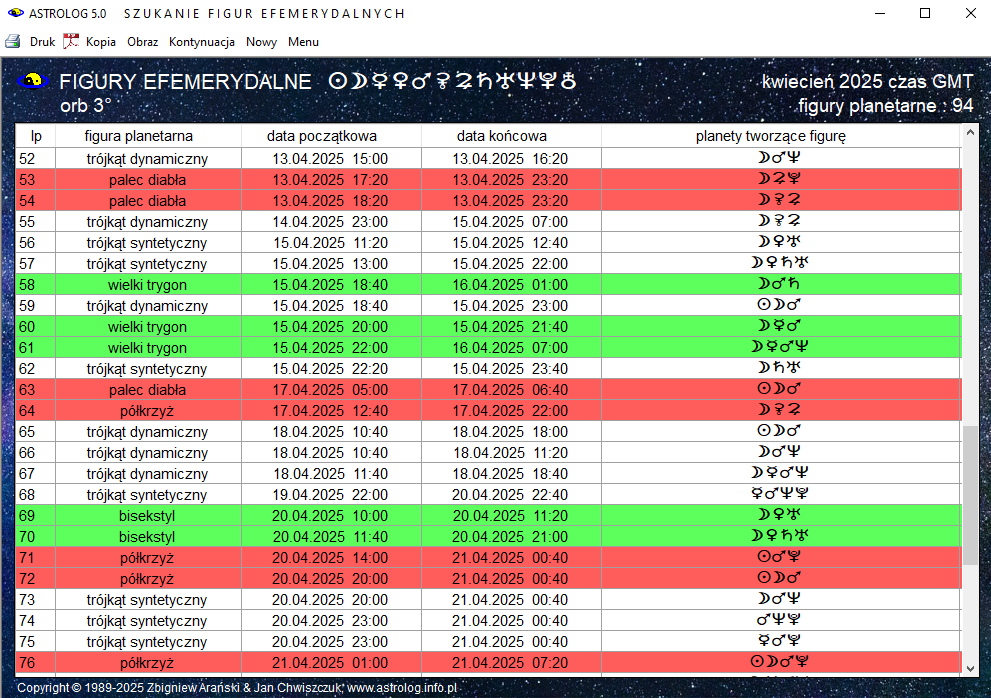Image resolution: width=991 pixels, height=698 pixels.
Task: Open the Menu item in menu bar
Action: coord(303,42)
